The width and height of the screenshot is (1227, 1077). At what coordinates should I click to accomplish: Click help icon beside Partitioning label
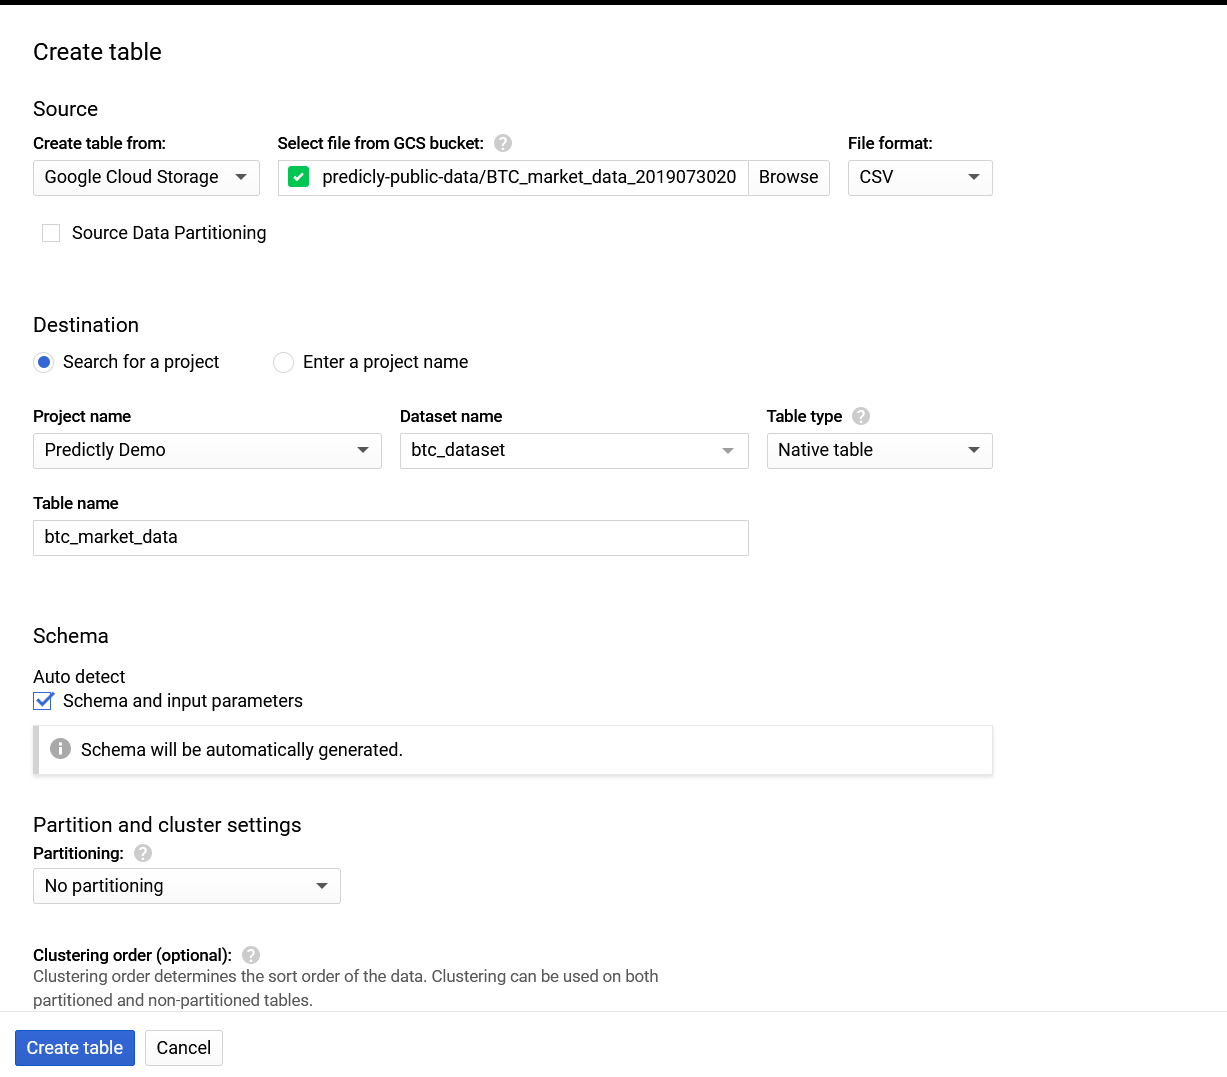pyautogui.click(x=143, y=853)
